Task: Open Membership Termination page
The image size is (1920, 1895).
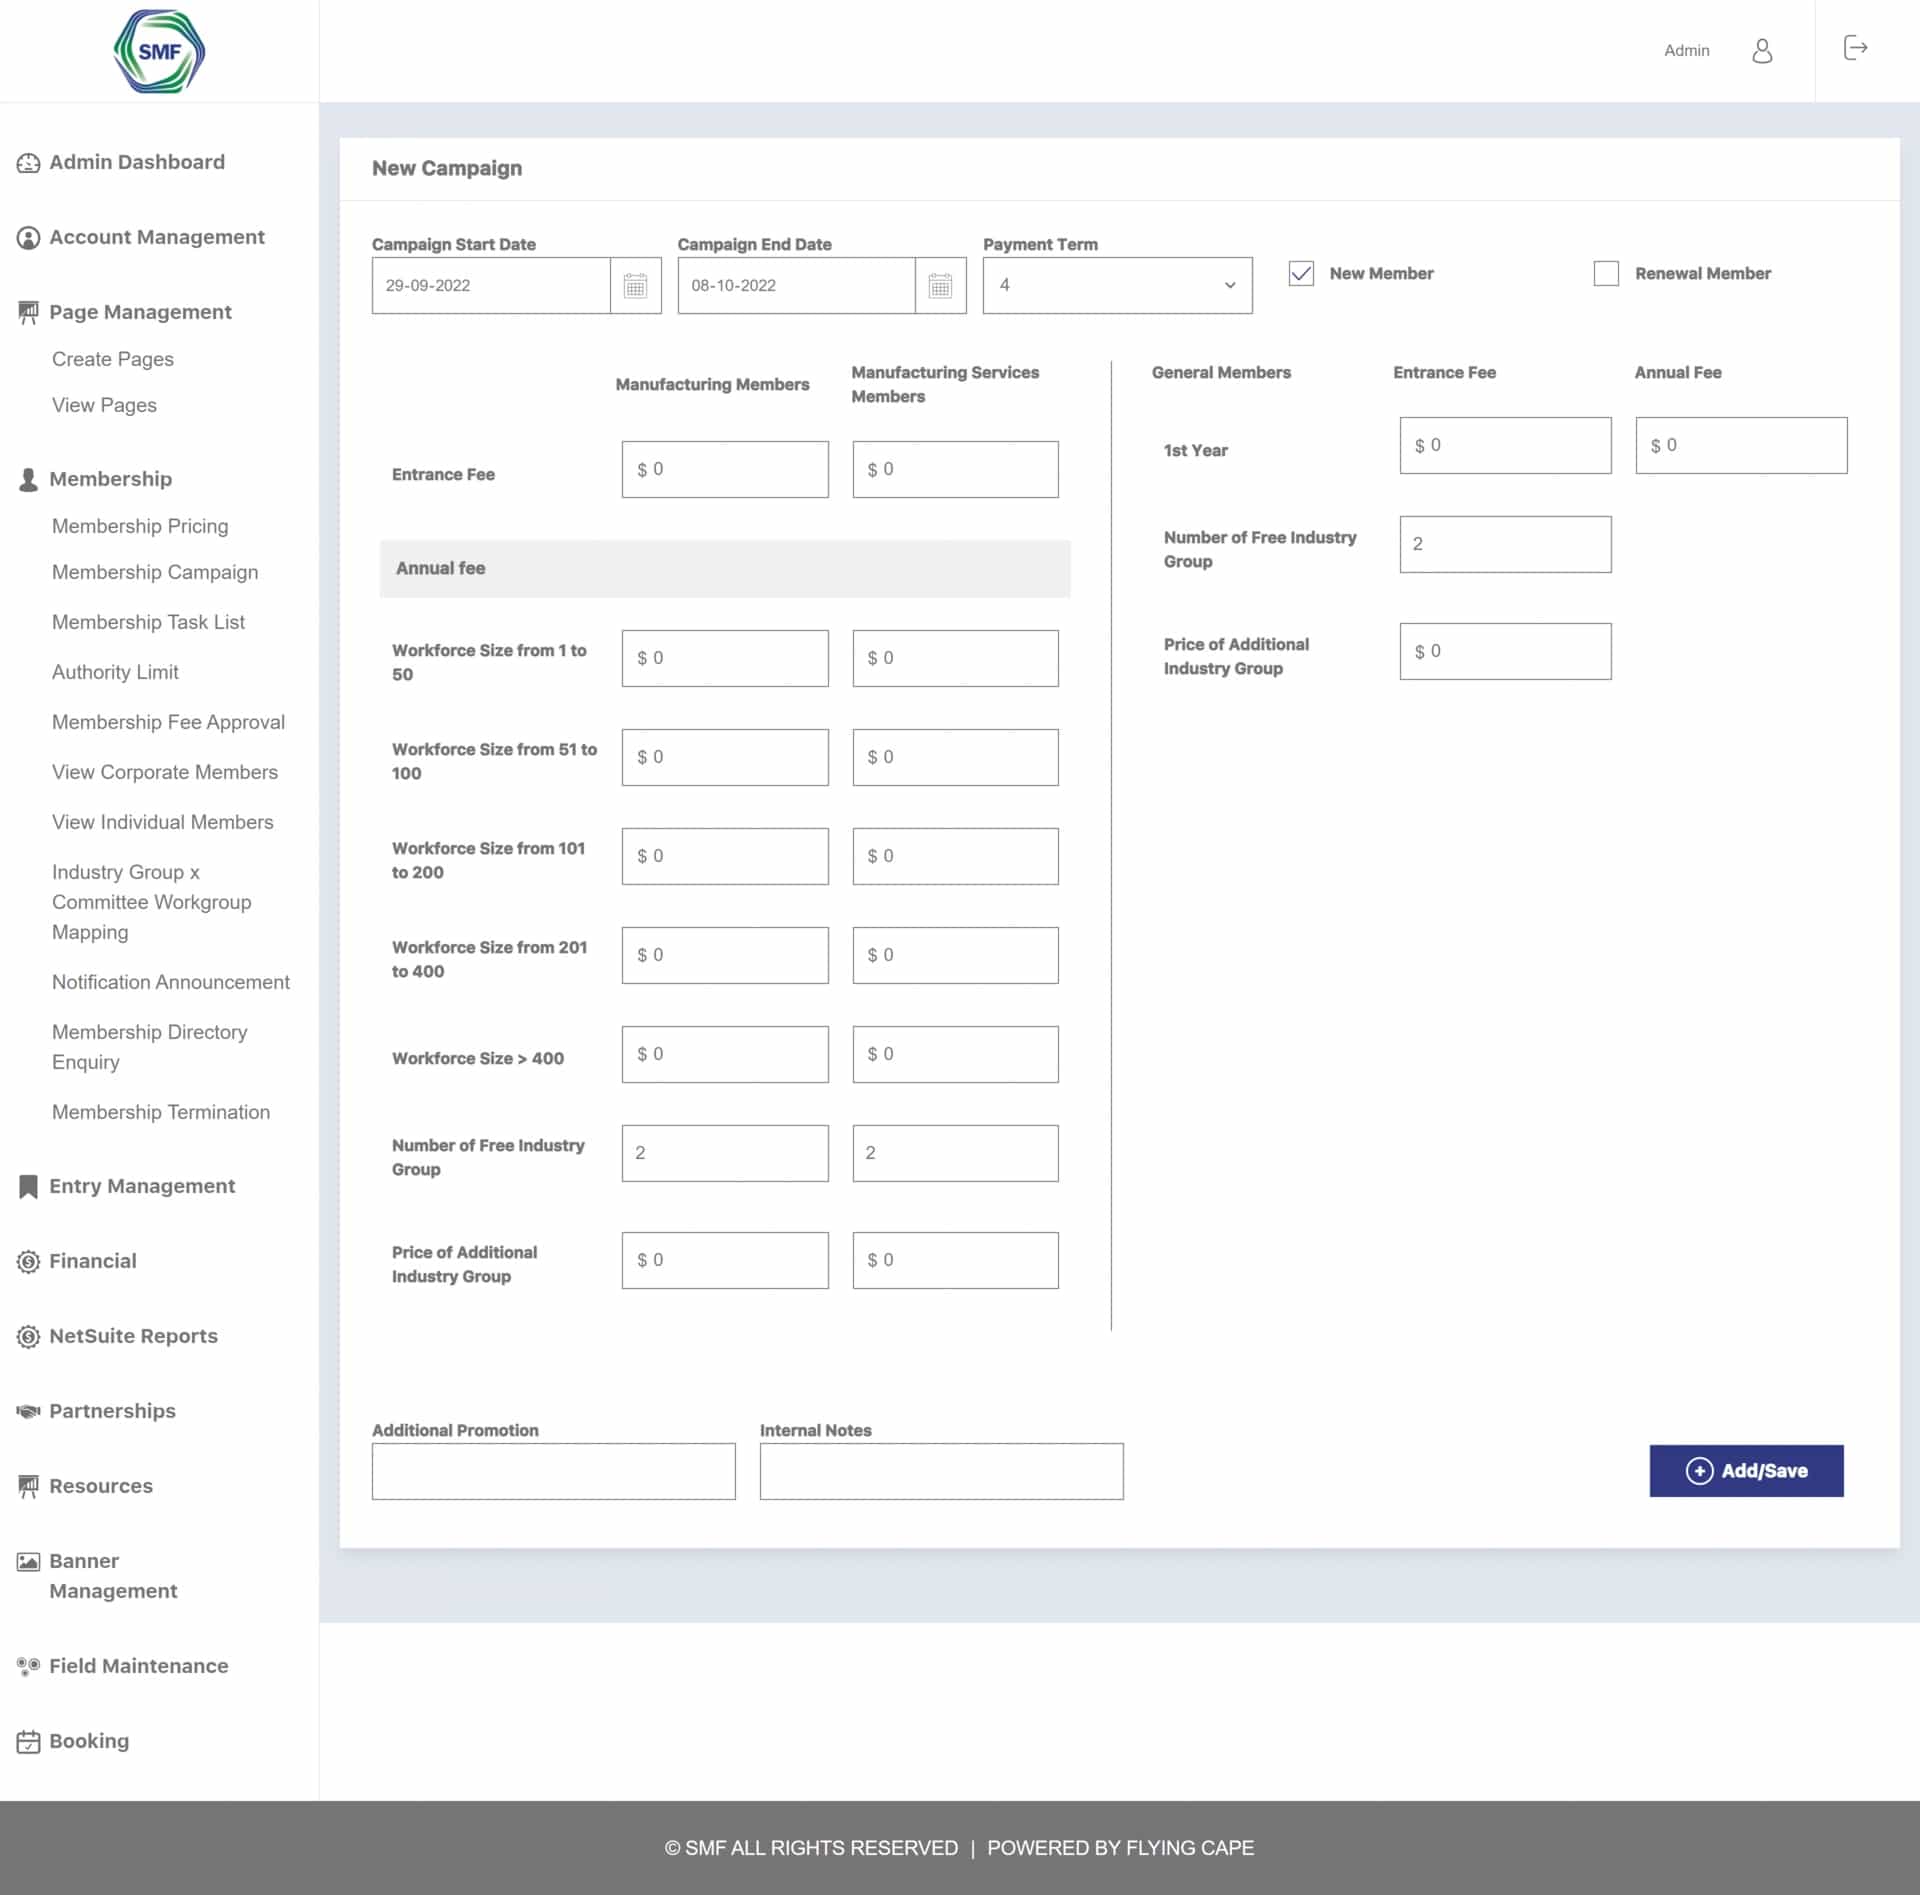Action: [161, 1112]
